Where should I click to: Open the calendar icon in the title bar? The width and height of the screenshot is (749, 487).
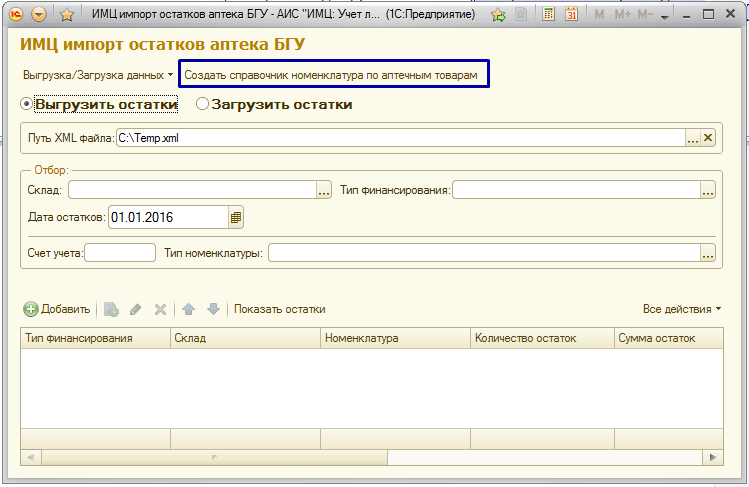(571, 15)
